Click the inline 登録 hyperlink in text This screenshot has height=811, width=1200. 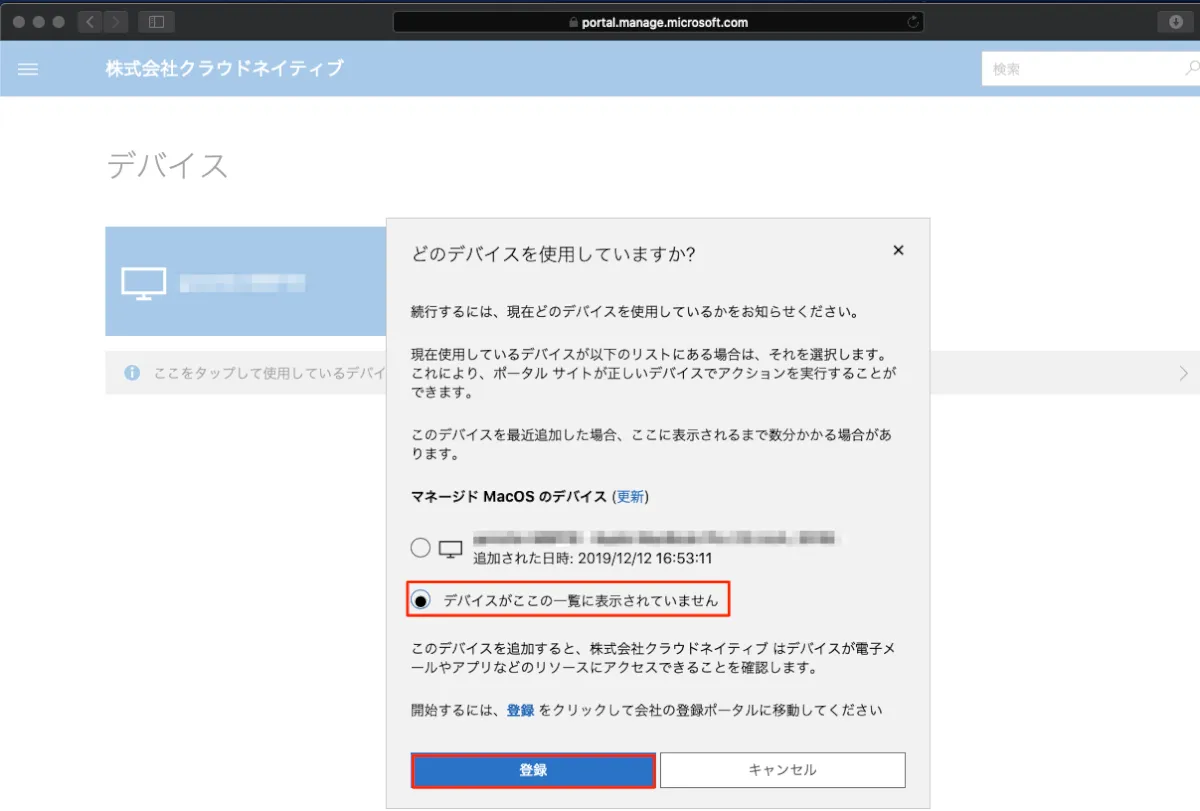point(520,710)
